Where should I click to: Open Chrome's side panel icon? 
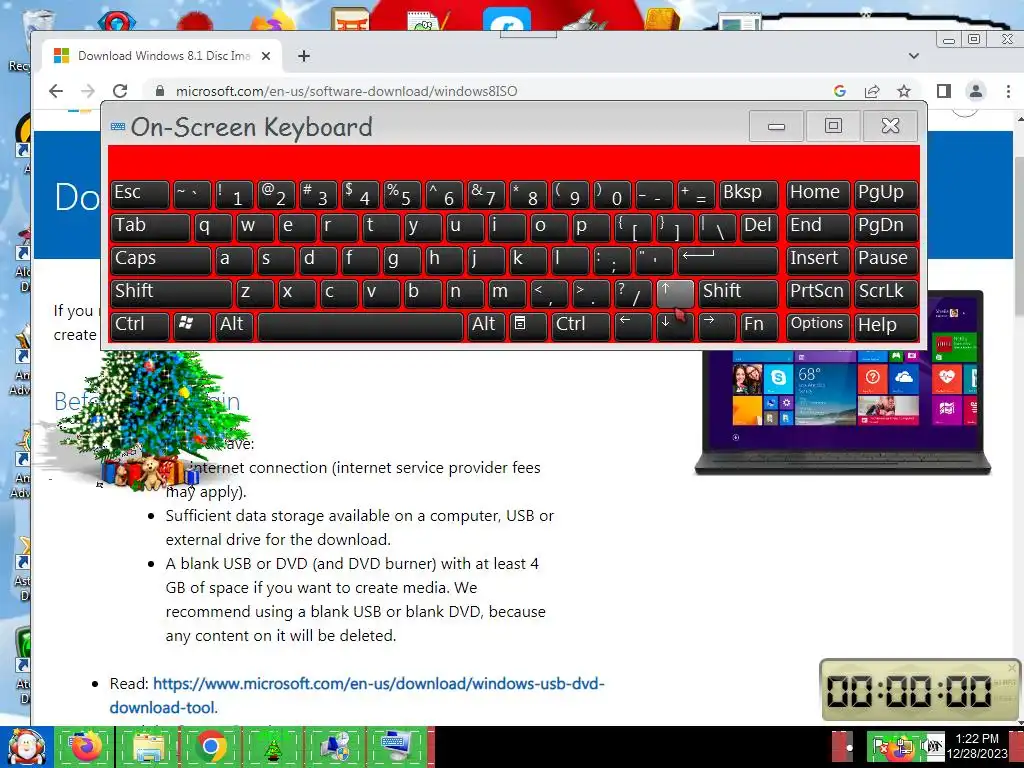[x=944, y=91]
